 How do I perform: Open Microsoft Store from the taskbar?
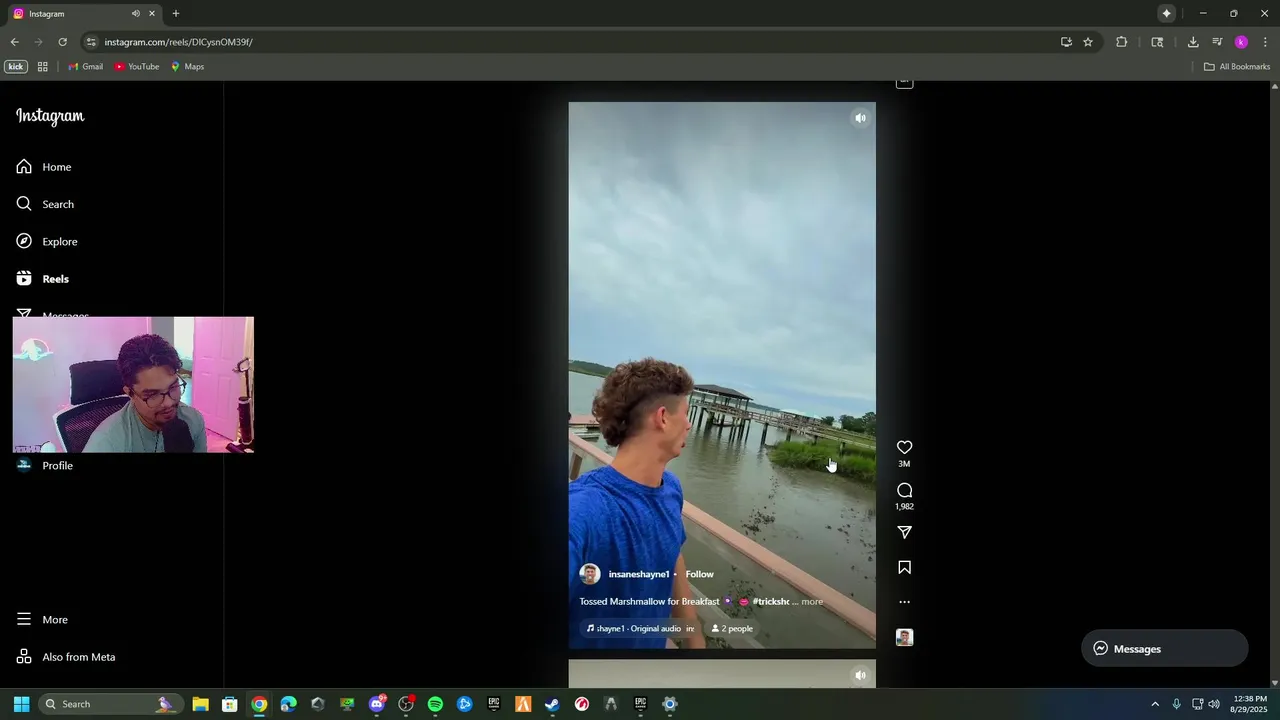tap(230, 704)
